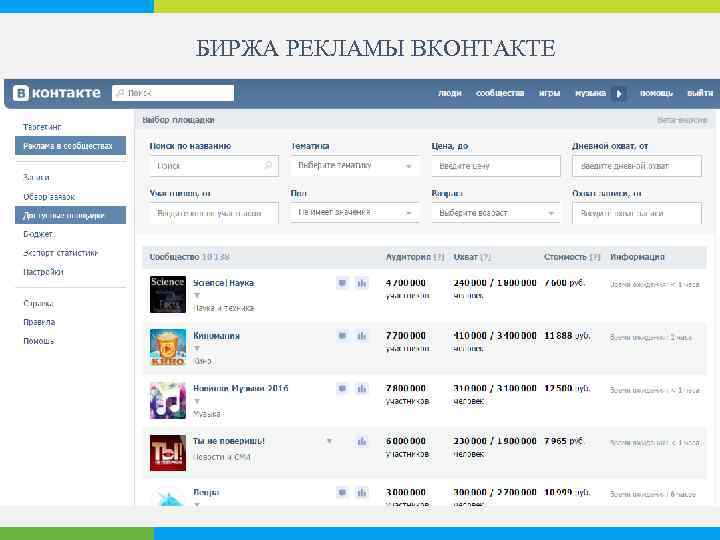Expand the arrow under Новинки Музыки 2016
Image resolution: width=720 pixels, height=540 pixels.
pyautogui.click(x=197, y=401)
